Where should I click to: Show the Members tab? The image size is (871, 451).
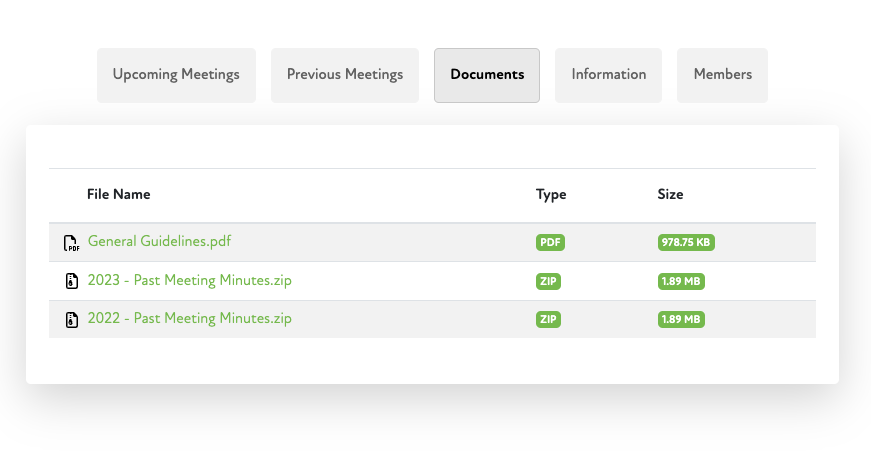tap(722, 75)
